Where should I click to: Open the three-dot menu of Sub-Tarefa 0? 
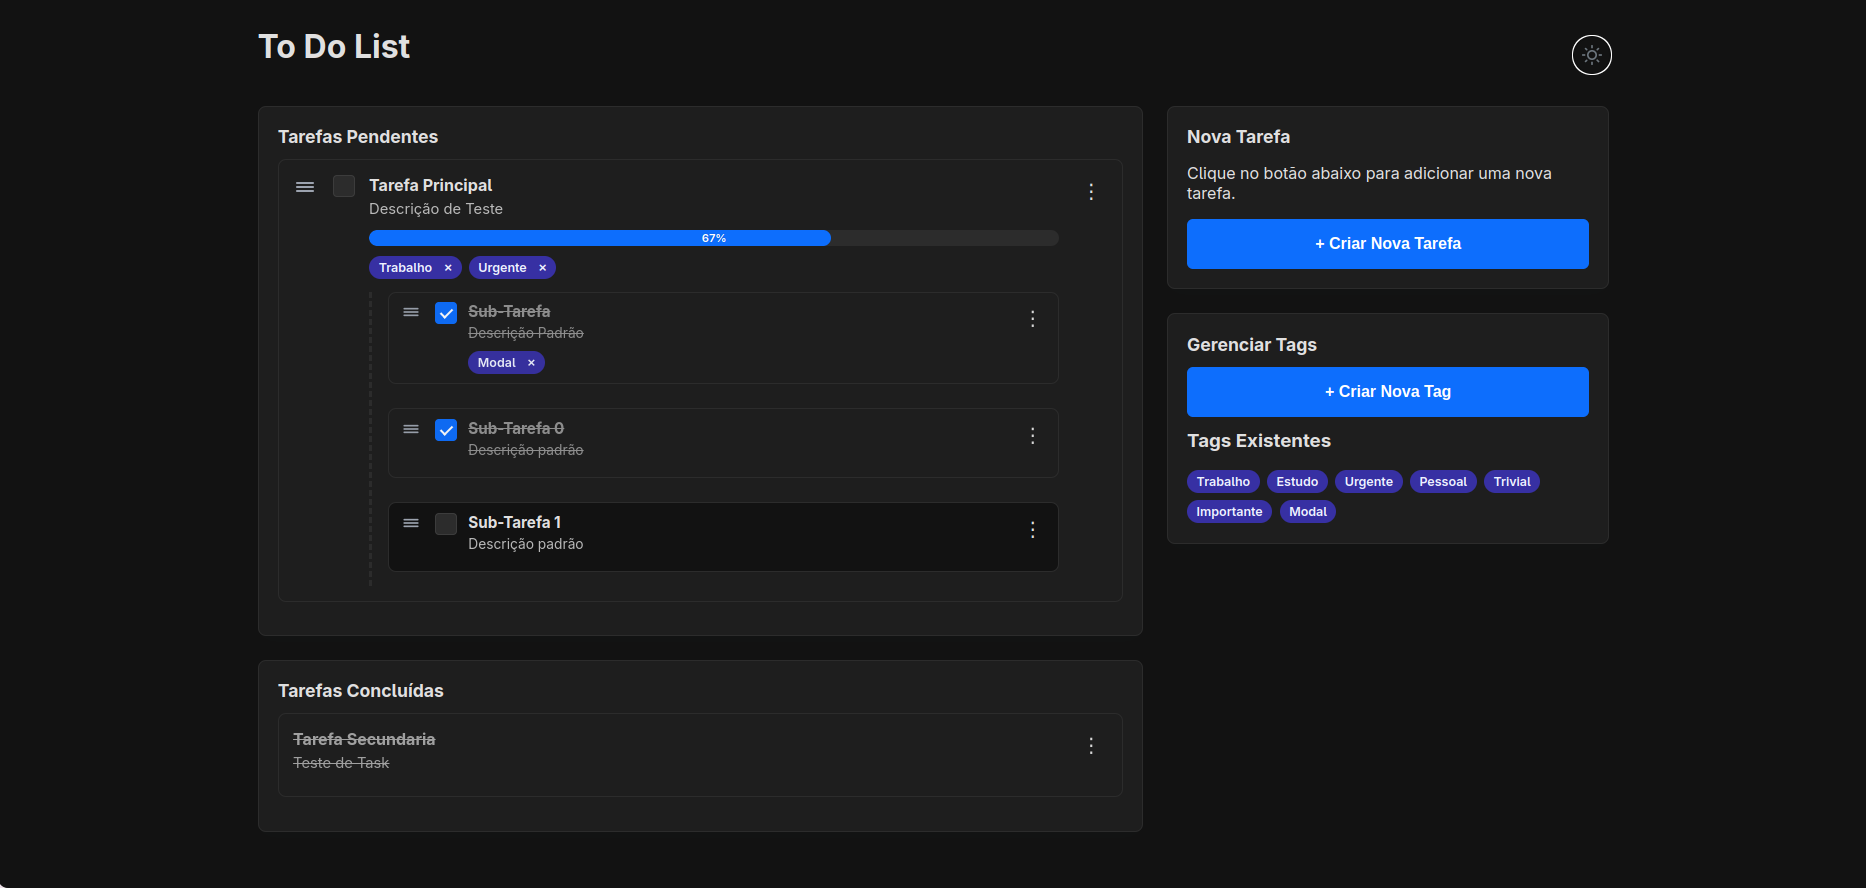pyautogui.click(x=1033, y=436)
